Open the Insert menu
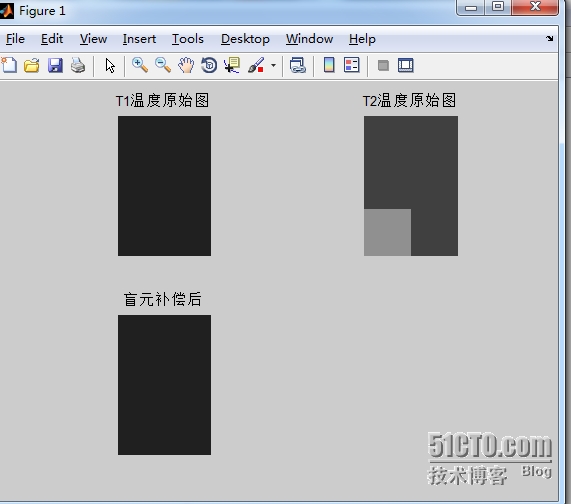This screenshot has width=571, height=504. tap(139, 39)
